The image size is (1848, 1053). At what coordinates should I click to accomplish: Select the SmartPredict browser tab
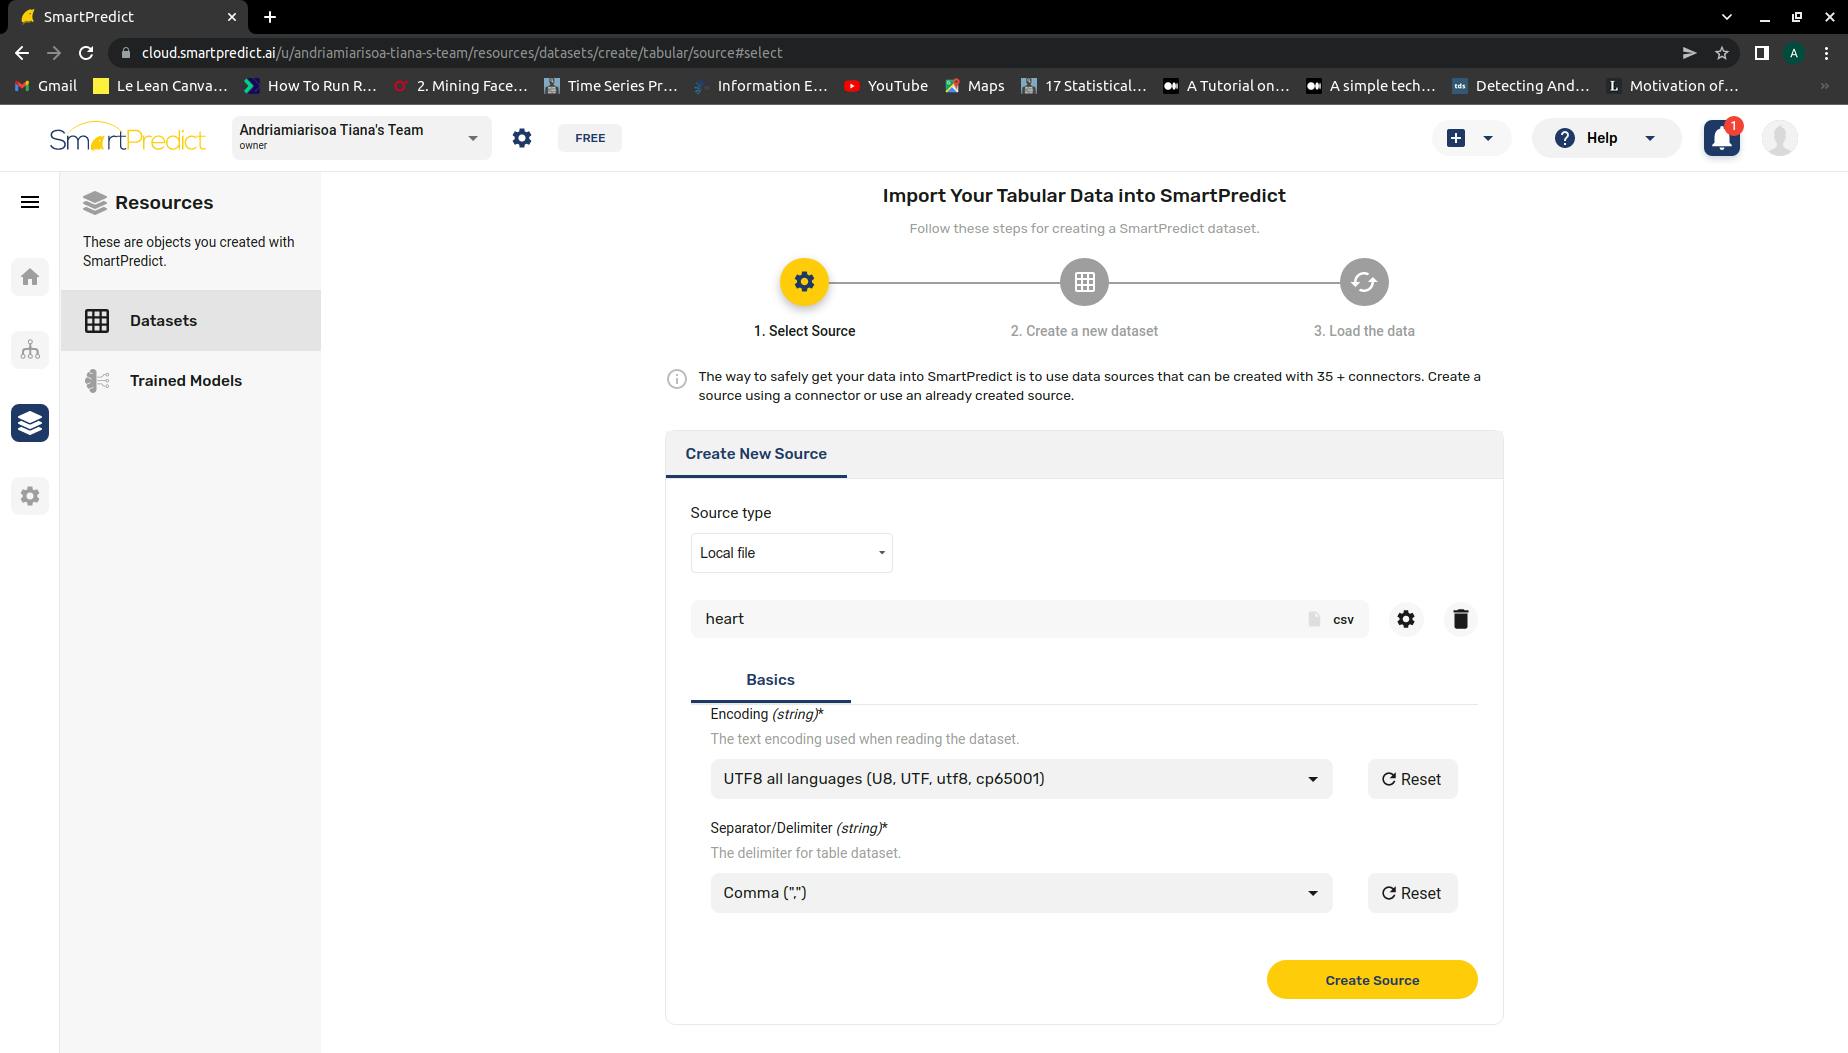point(128,17)
